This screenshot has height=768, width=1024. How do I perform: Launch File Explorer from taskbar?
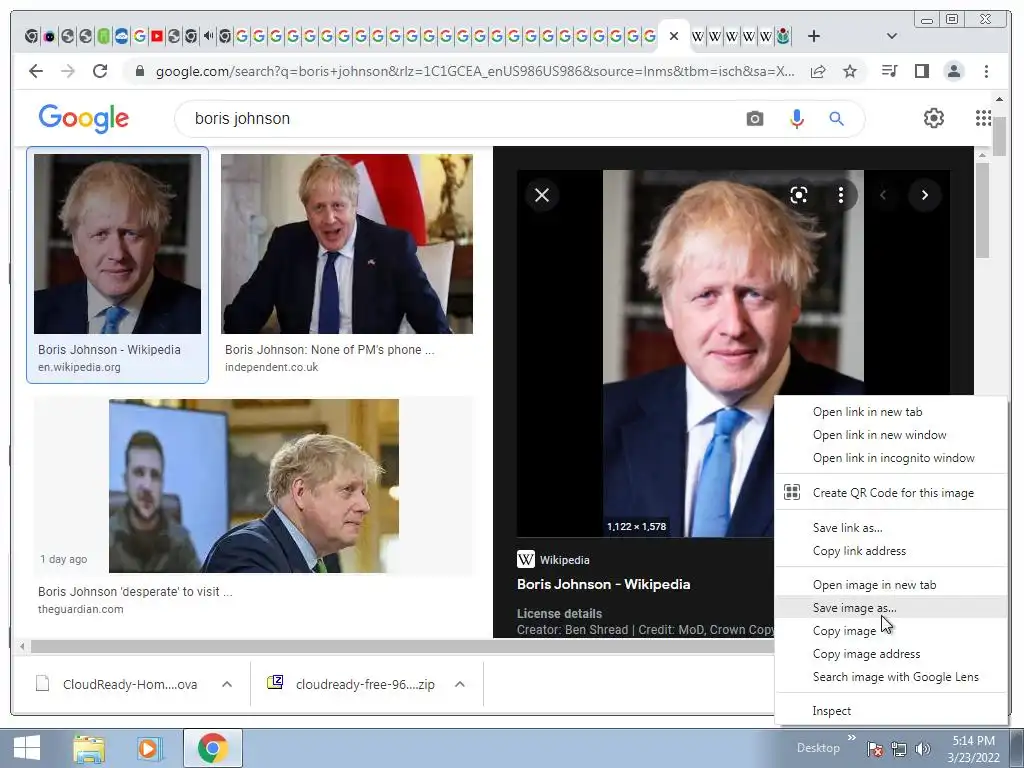(88, 748)
